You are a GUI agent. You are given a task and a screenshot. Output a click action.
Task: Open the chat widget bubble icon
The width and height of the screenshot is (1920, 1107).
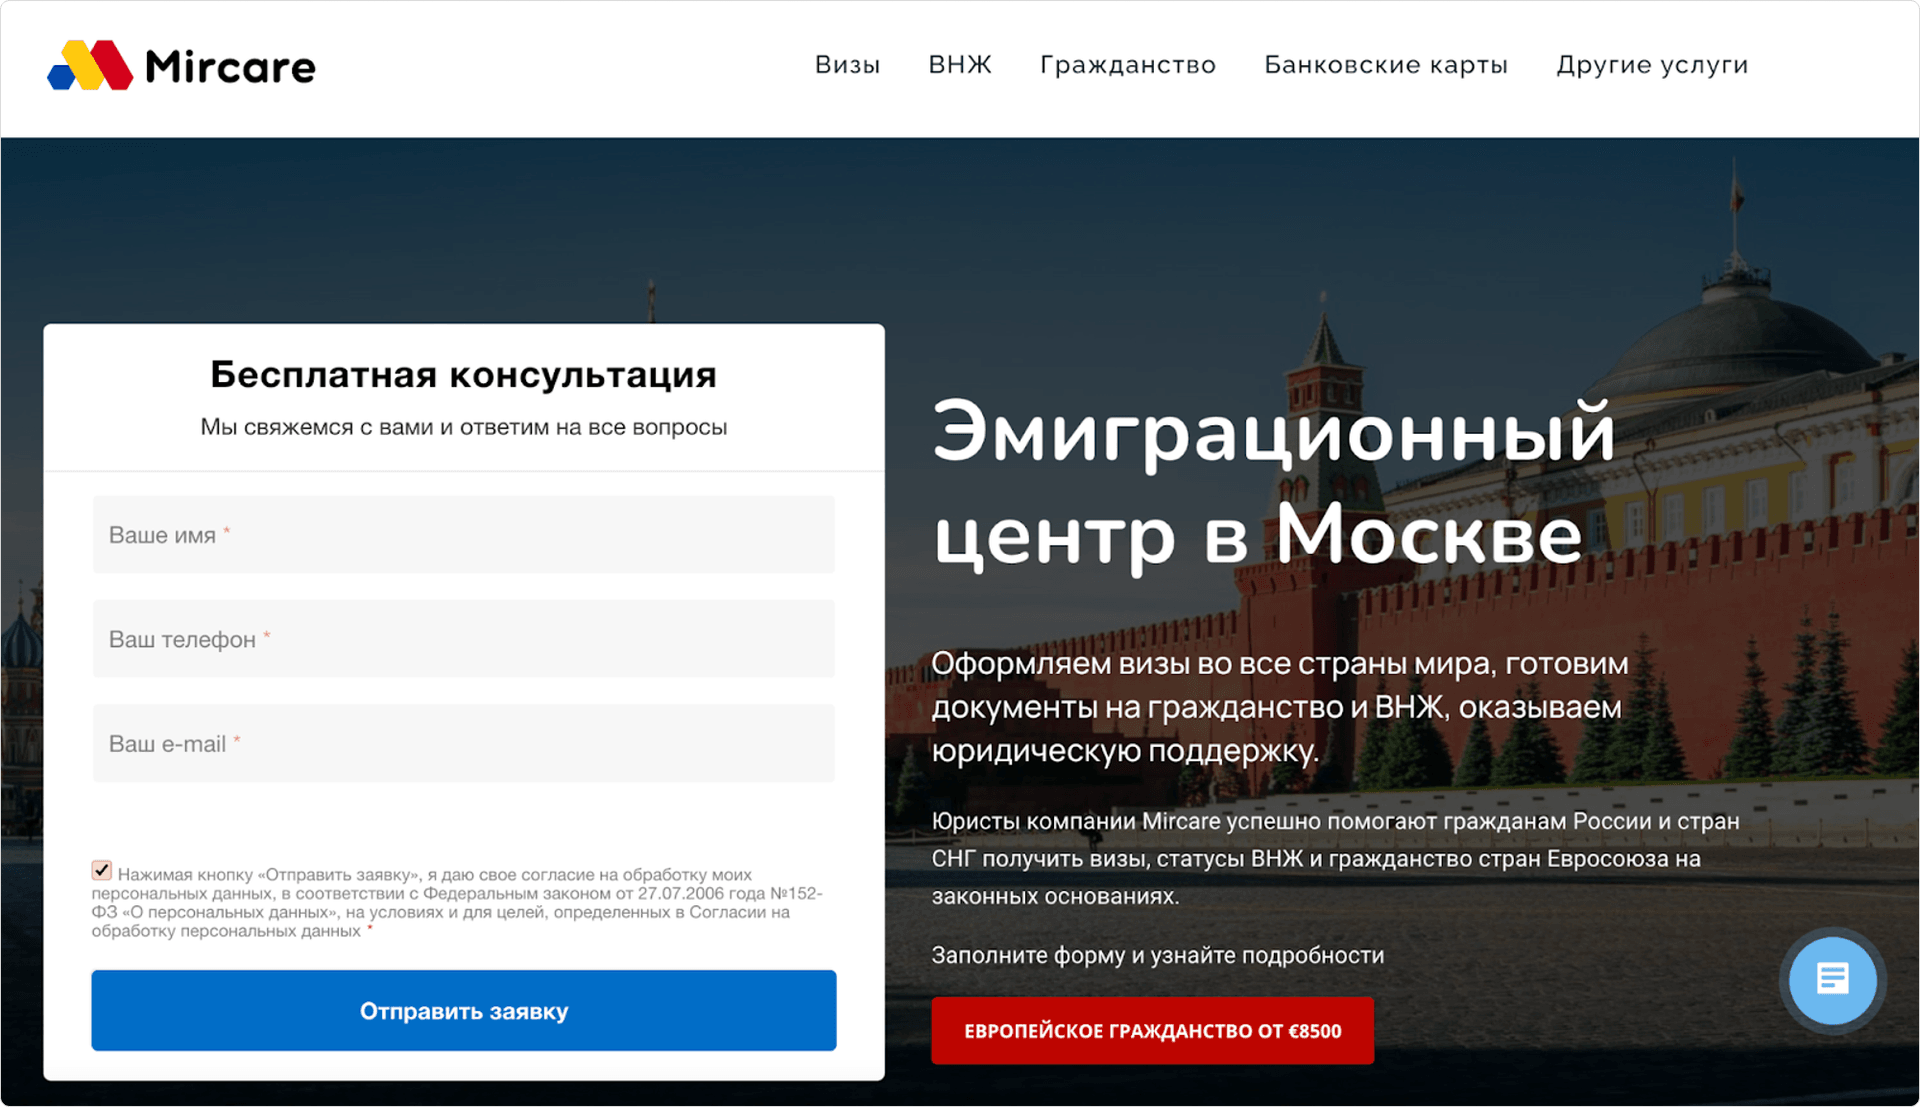[1832, 980]
